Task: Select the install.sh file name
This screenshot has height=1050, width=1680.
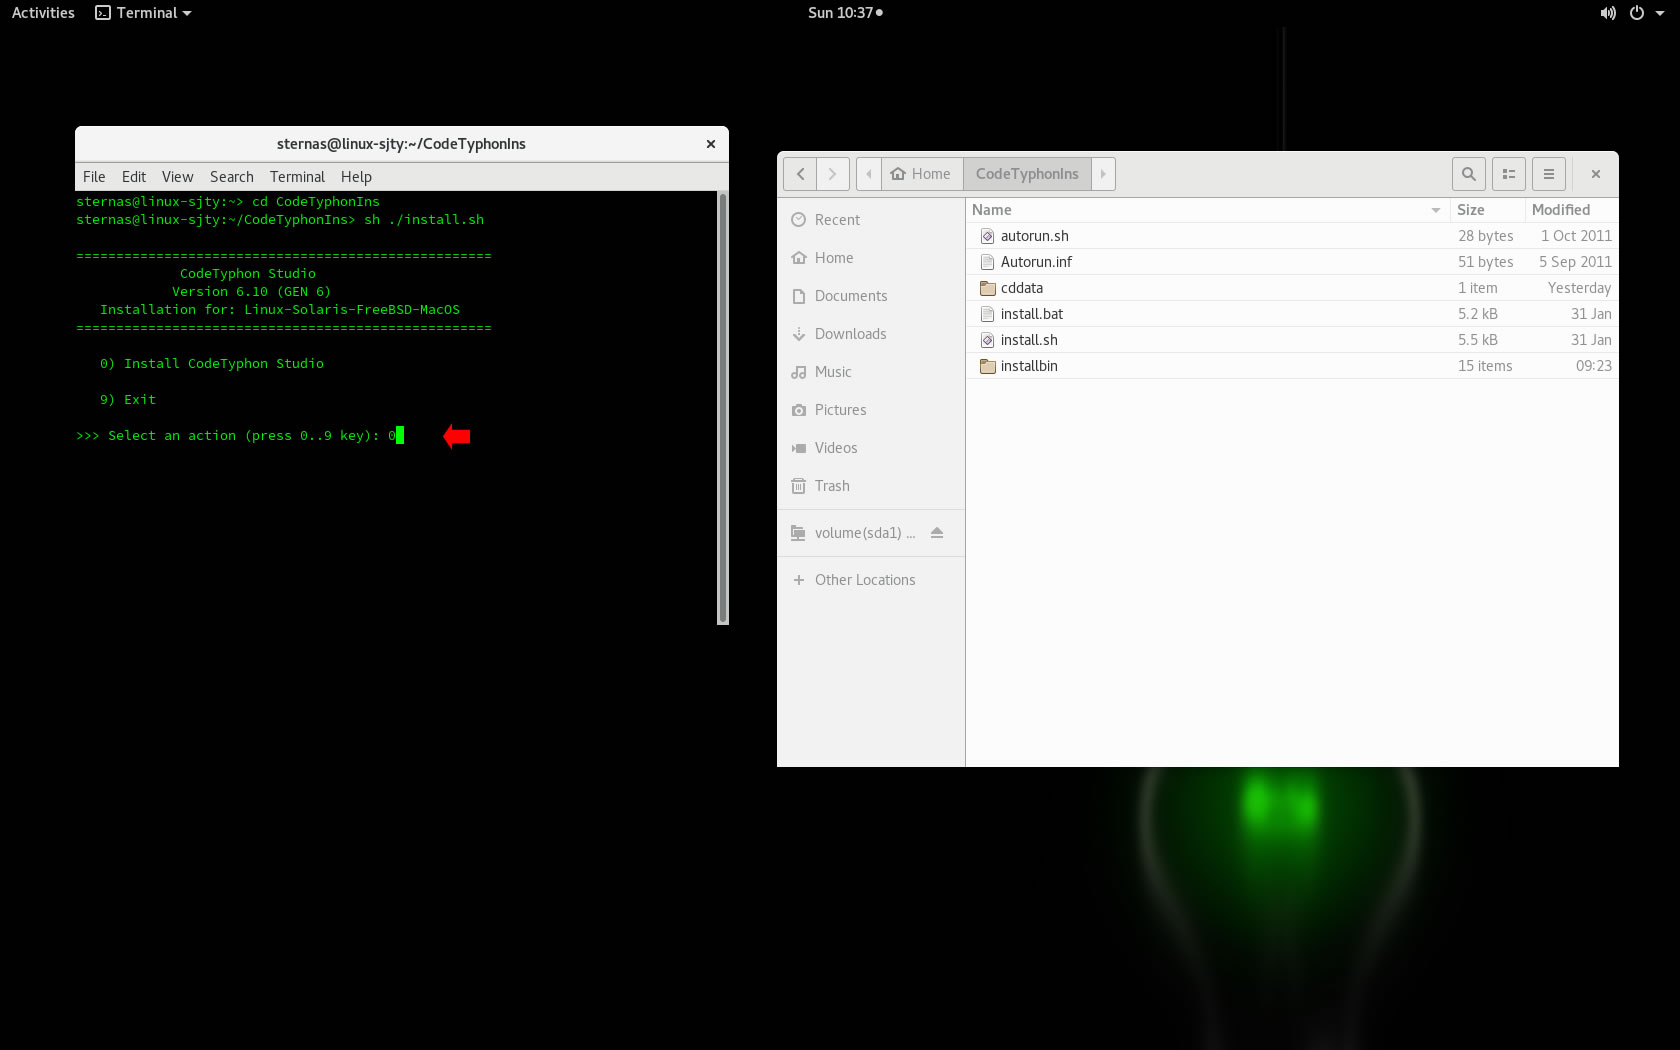Action: (1029, 340)
